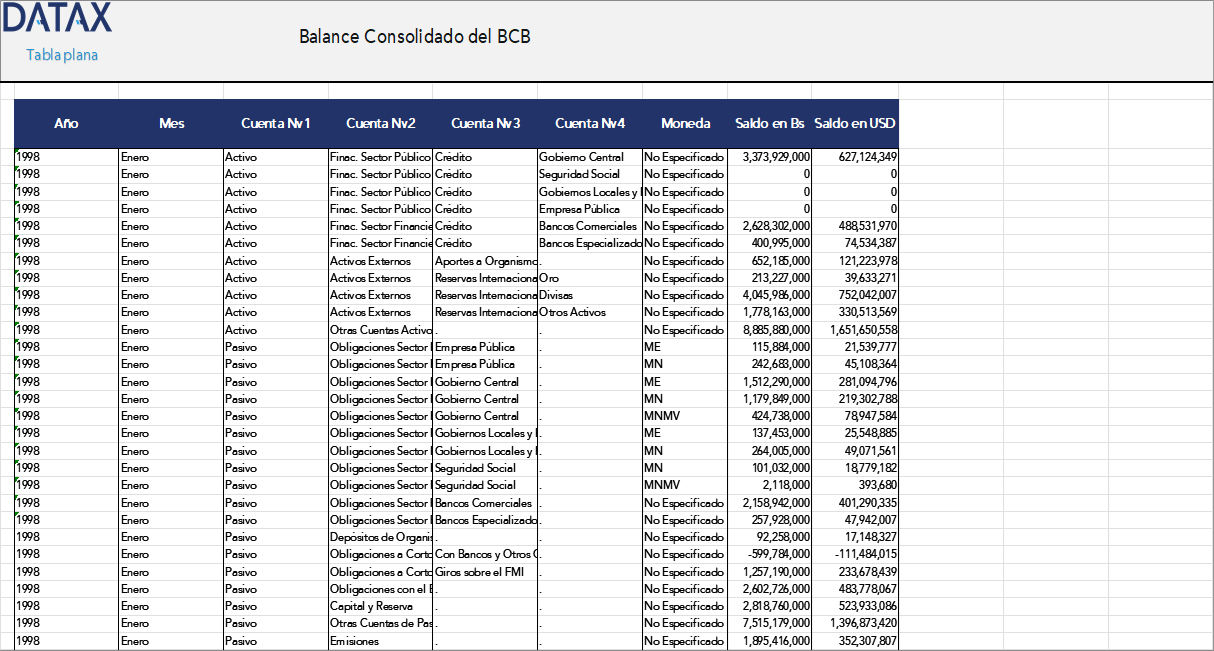Select the Saldo en Bs column header

(x=767, y=123)
